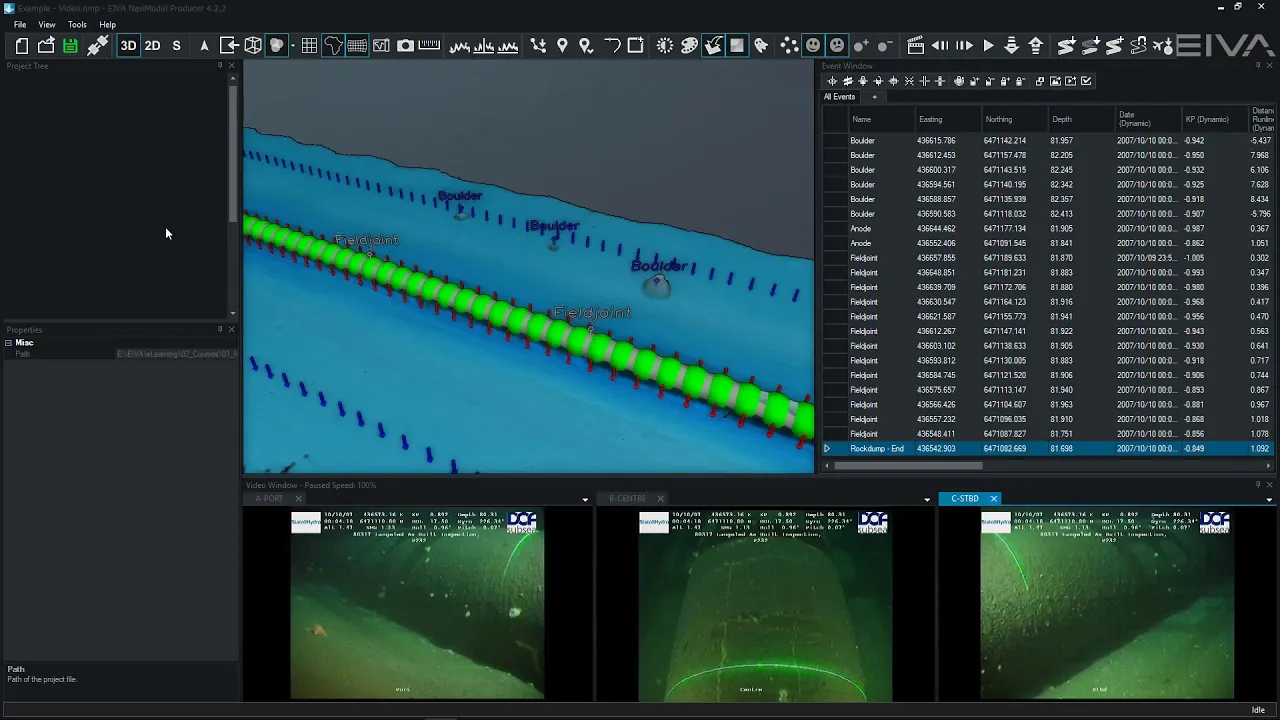Click the video clapperboard icon

915,46
